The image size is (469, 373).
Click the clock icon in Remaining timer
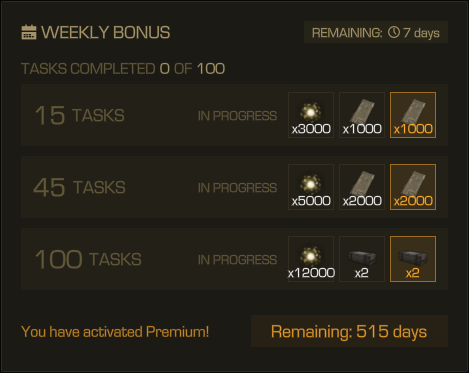tap(394, 32)
